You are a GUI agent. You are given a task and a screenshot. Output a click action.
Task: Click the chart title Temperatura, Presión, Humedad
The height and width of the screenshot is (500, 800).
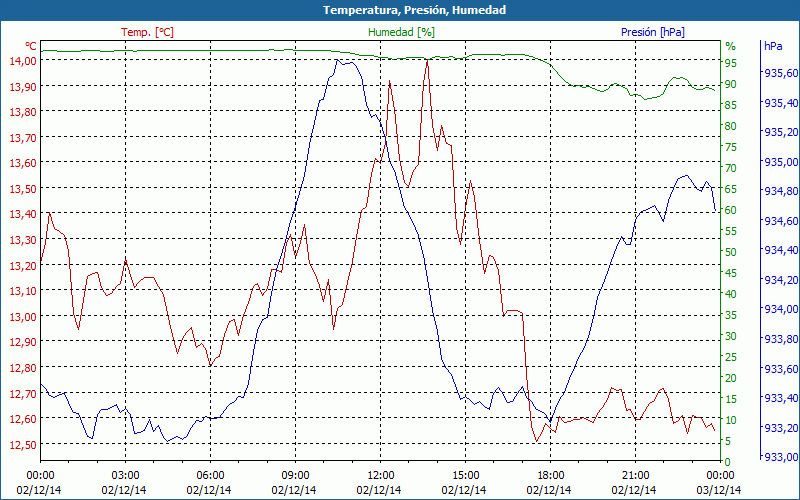tap(414, 10)
